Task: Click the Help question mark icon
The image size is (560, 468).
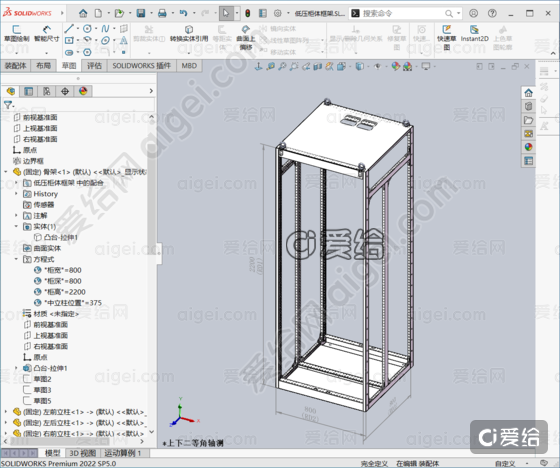Action: [x=492, y=14]
